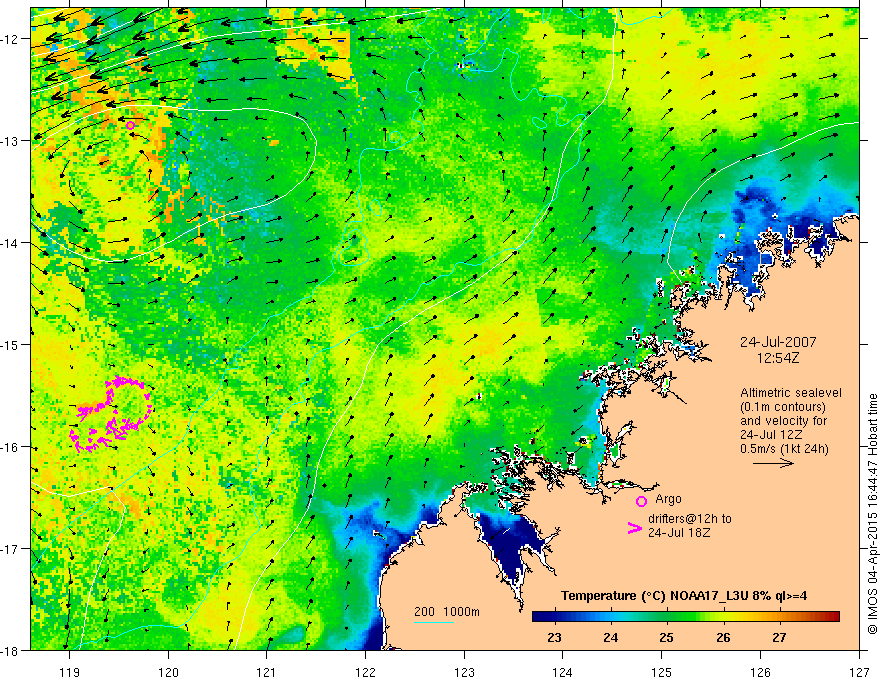
Task: Click the velocity scale reference arrow
Action: 773,463
